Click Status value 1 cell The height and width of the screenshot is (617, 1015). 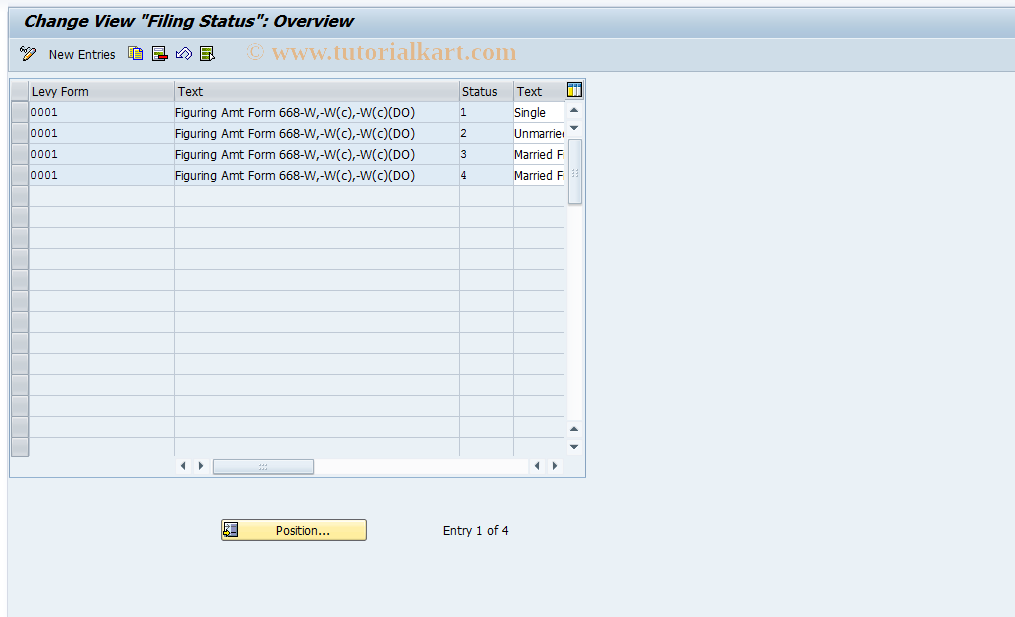[486, 112]
